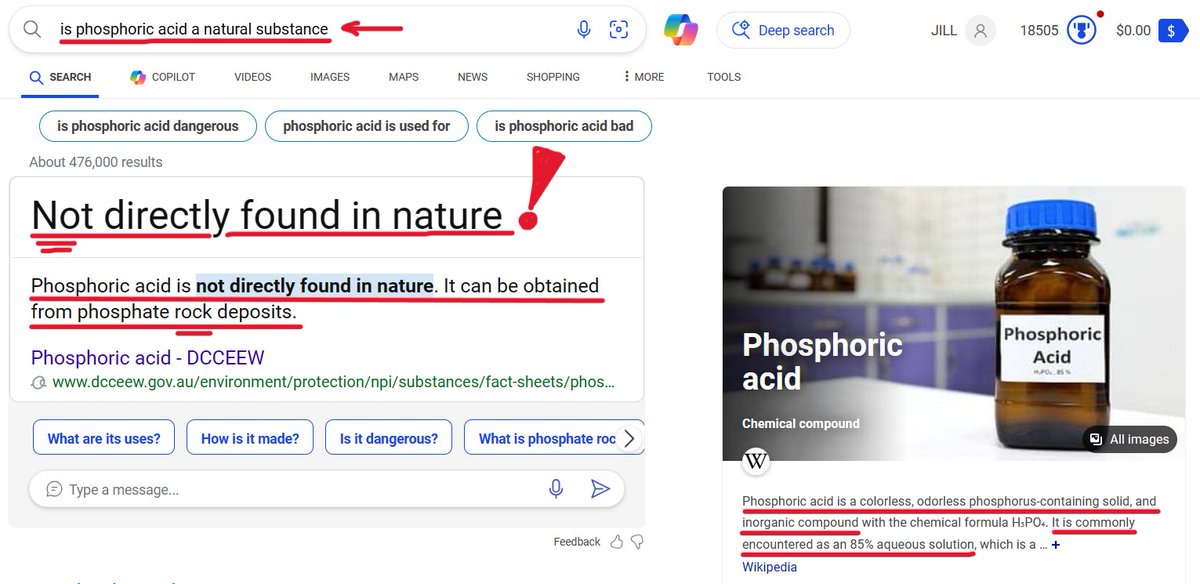Open visual search camera icon

coord(619,30)
